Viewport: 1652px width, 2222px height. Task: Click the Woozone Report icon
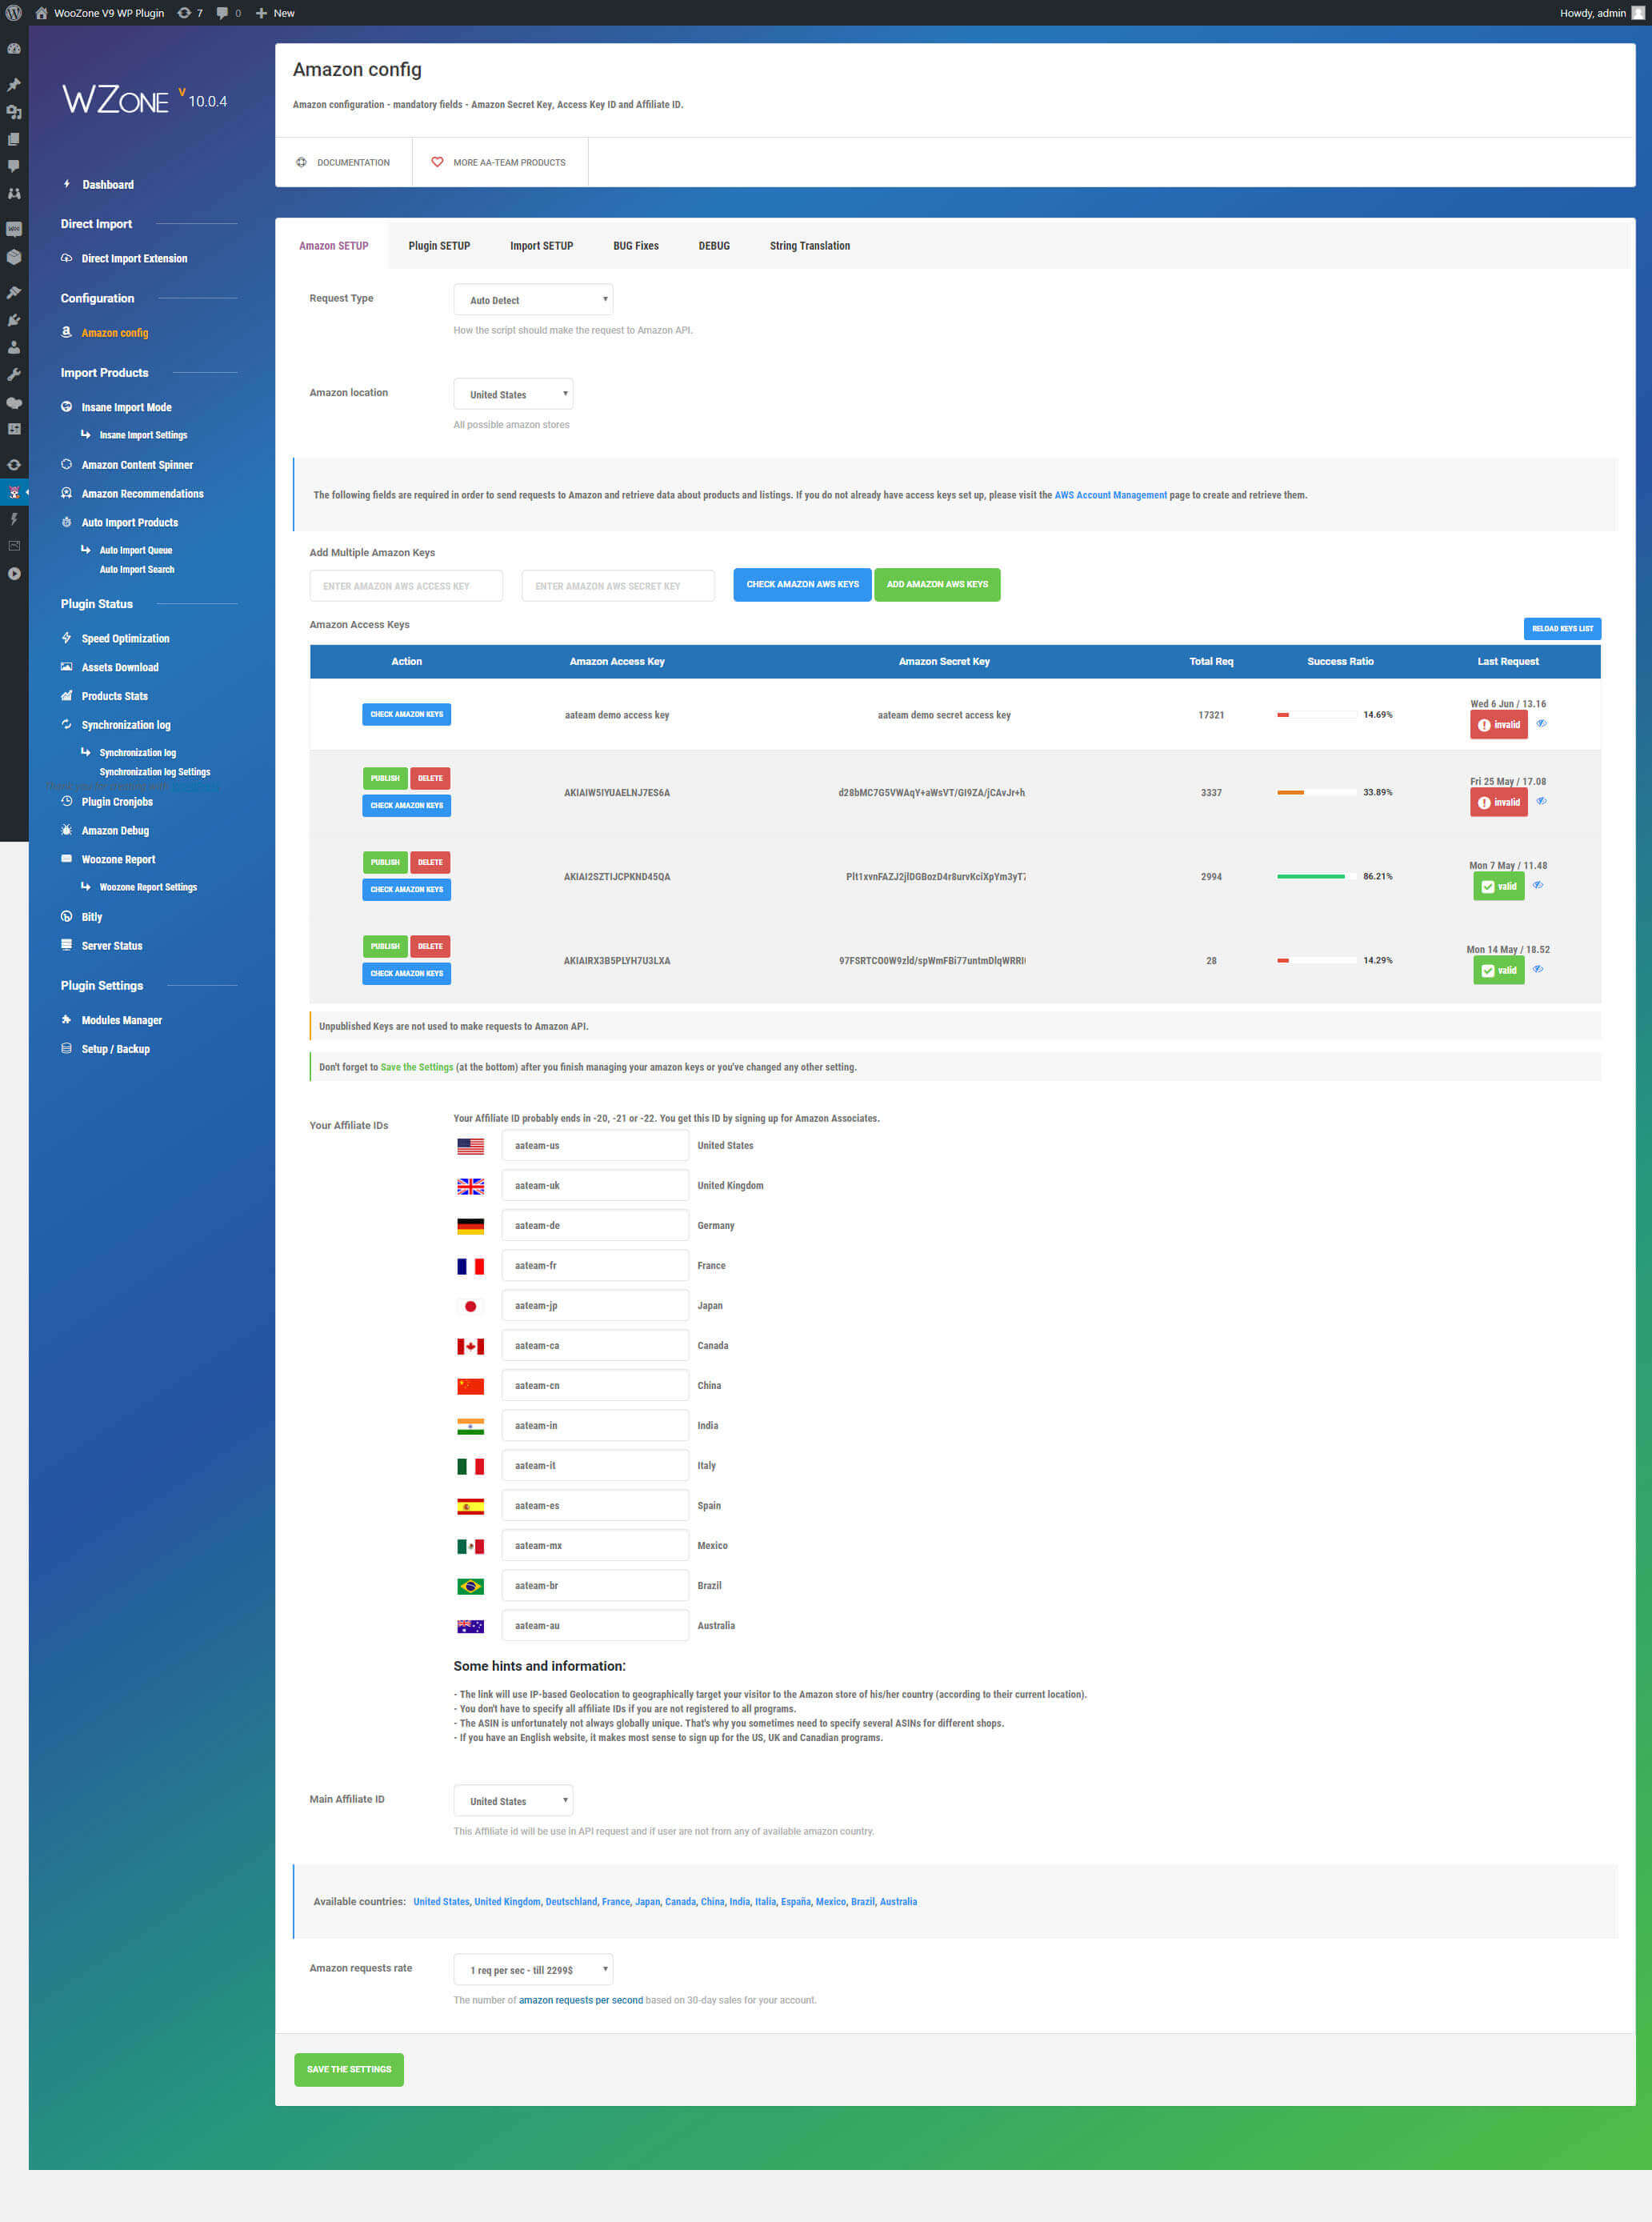click(x=67, y=859)
